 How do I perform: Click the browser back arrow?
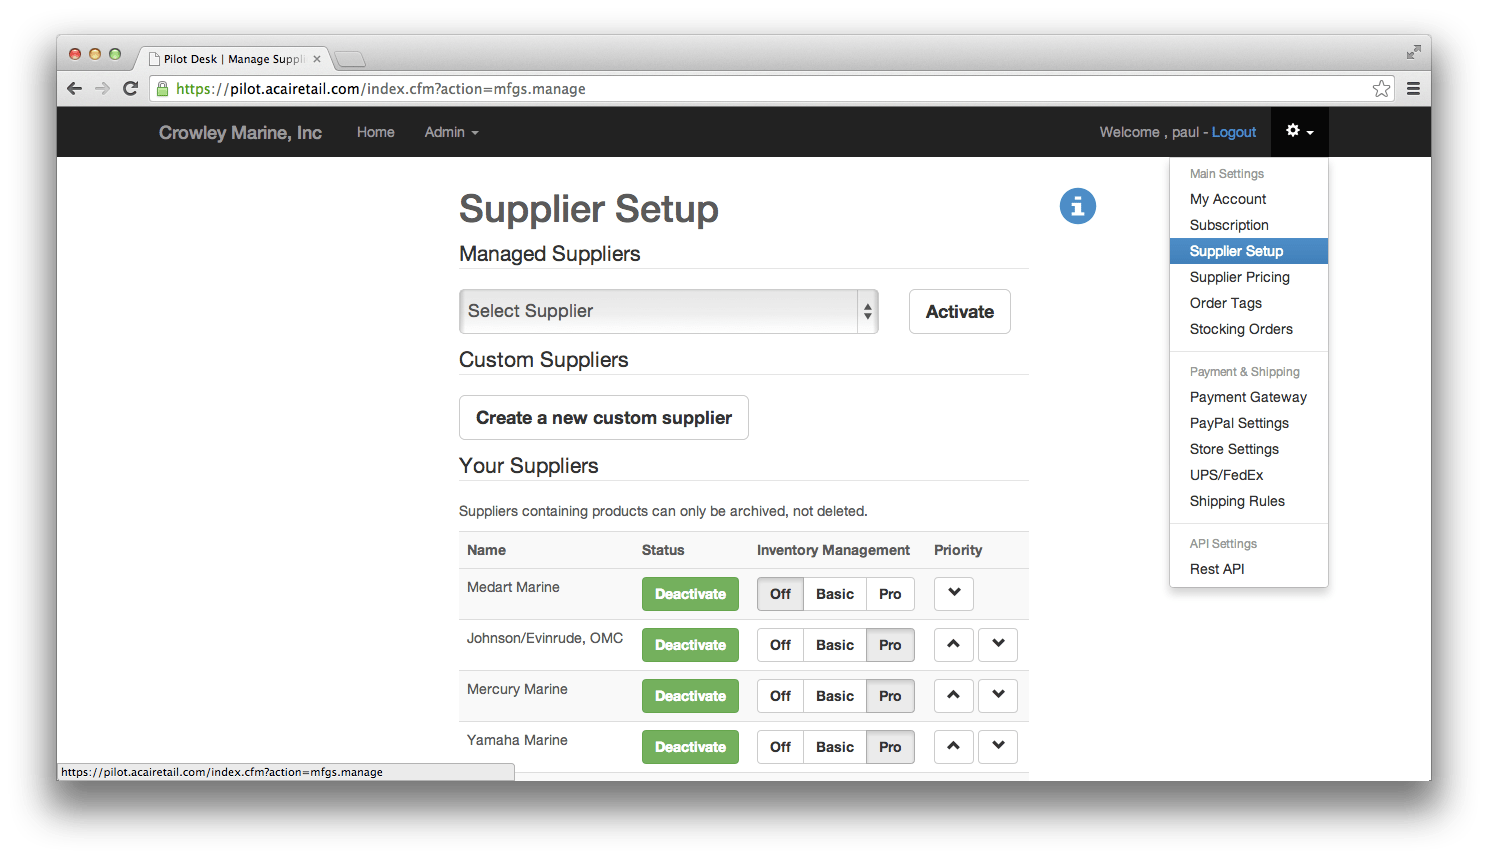click(x=75, y=88)
